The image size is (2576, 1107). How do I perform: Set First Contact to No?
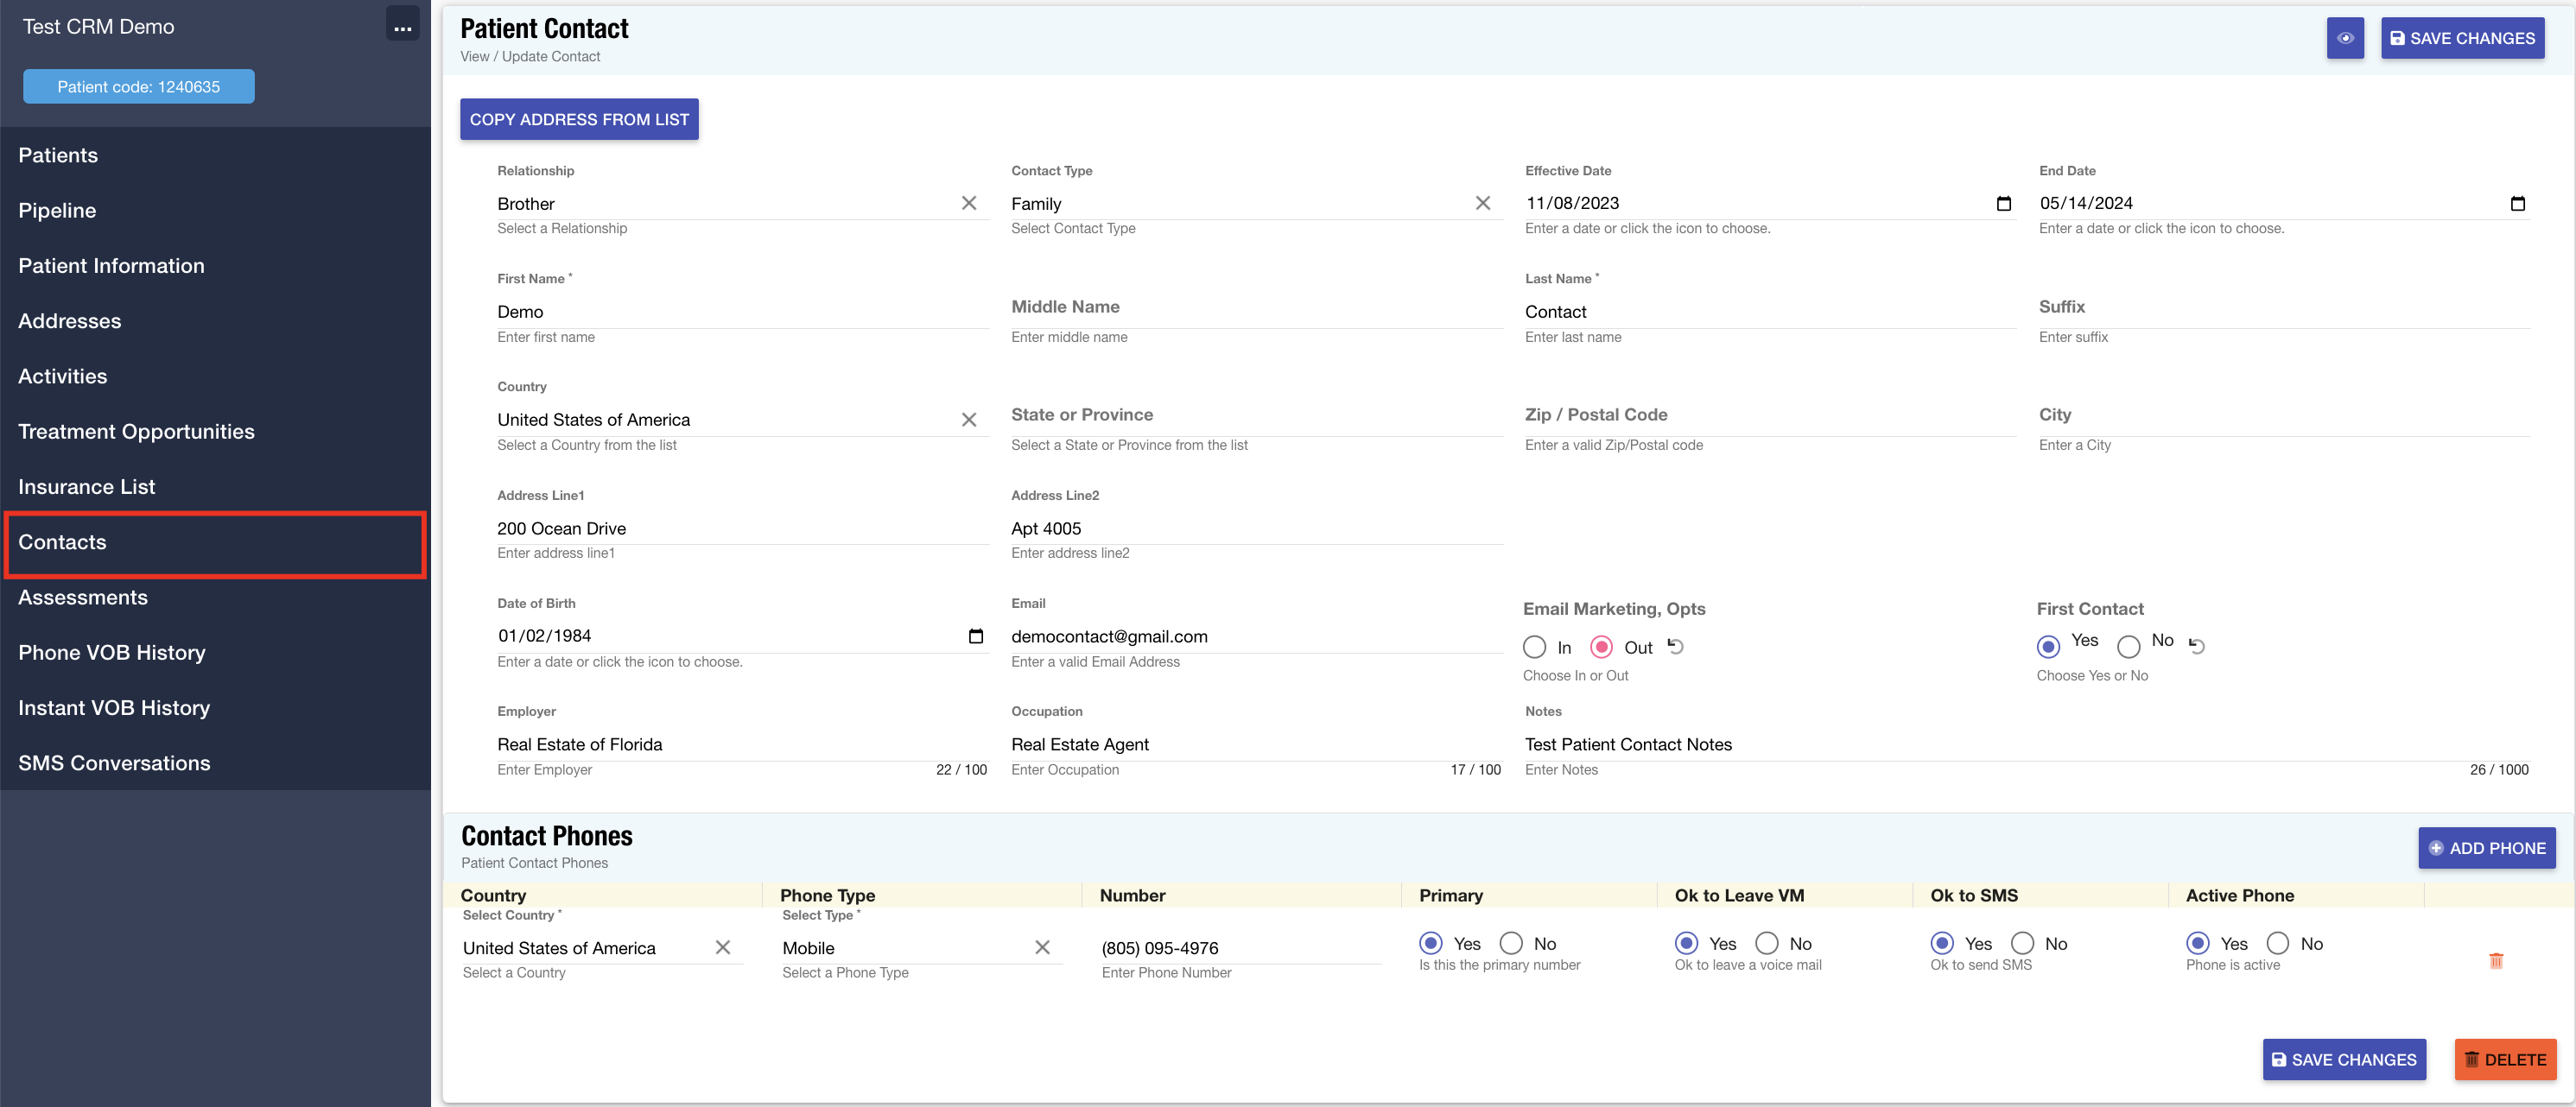coord(2128,646)
